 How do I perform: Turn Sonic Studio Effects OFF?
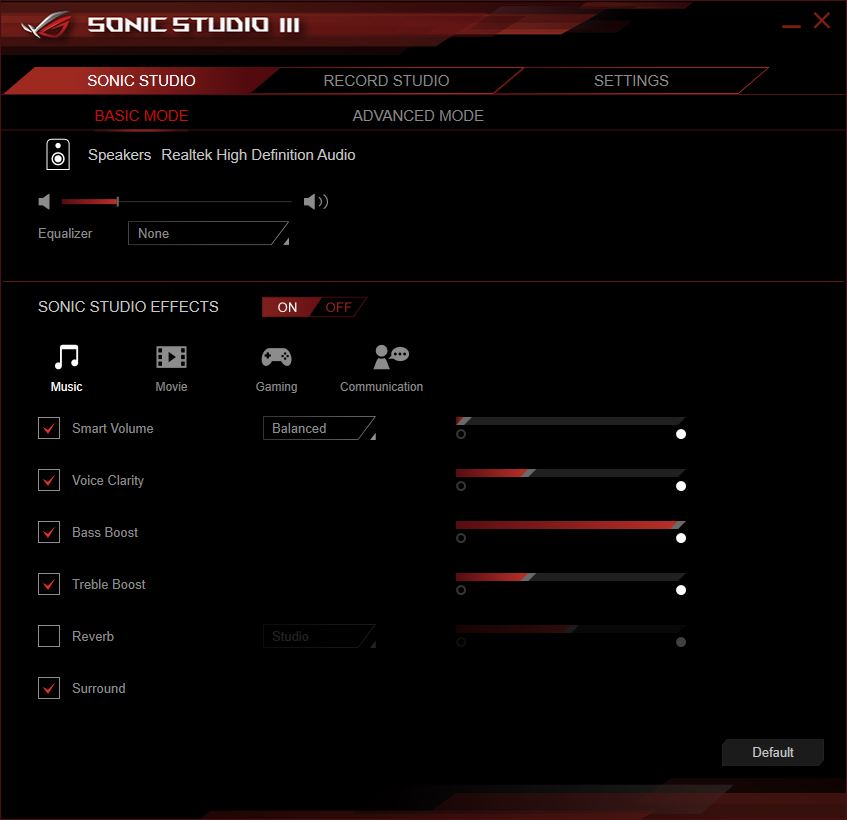(x=339, y=307)
